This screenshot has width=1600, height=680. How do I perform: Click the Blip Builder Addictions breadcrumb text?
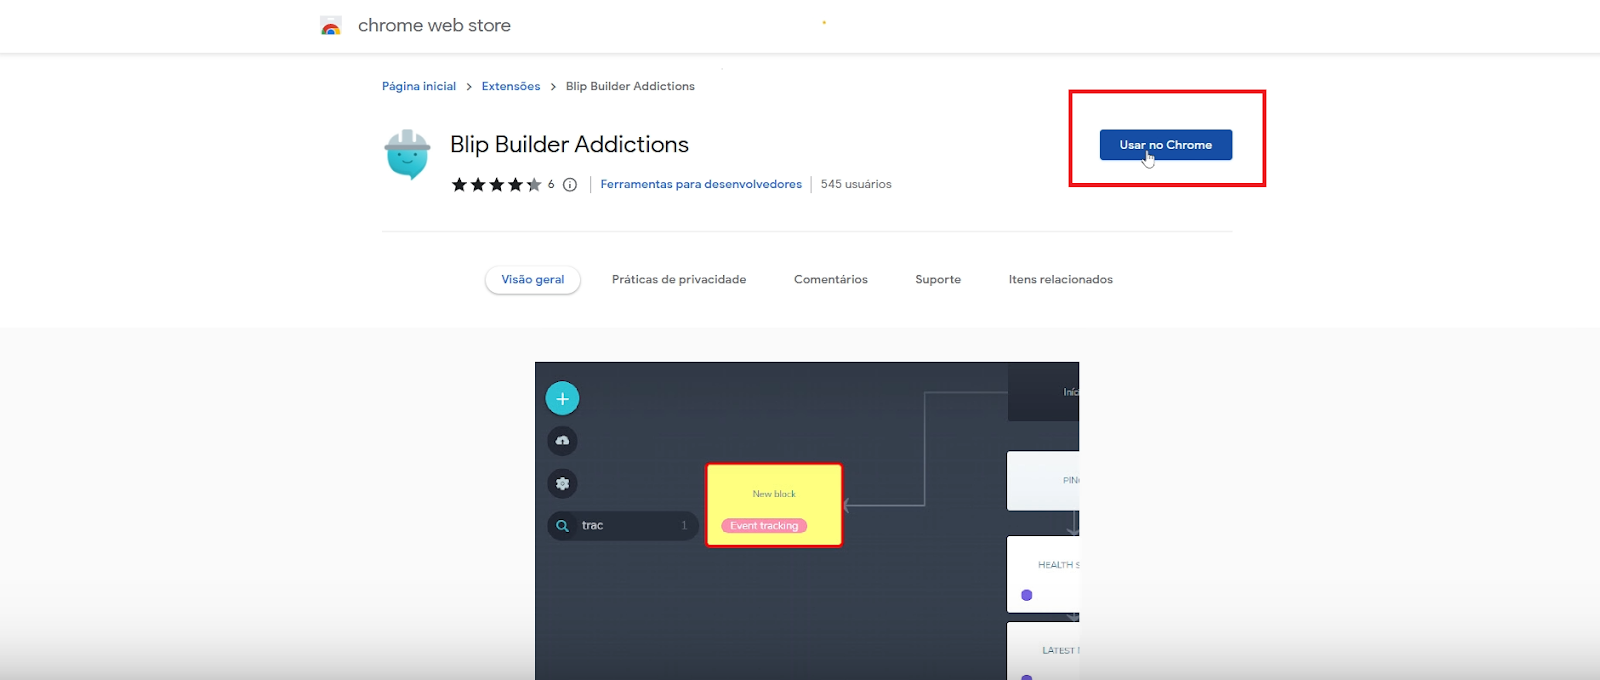point(630,87)
